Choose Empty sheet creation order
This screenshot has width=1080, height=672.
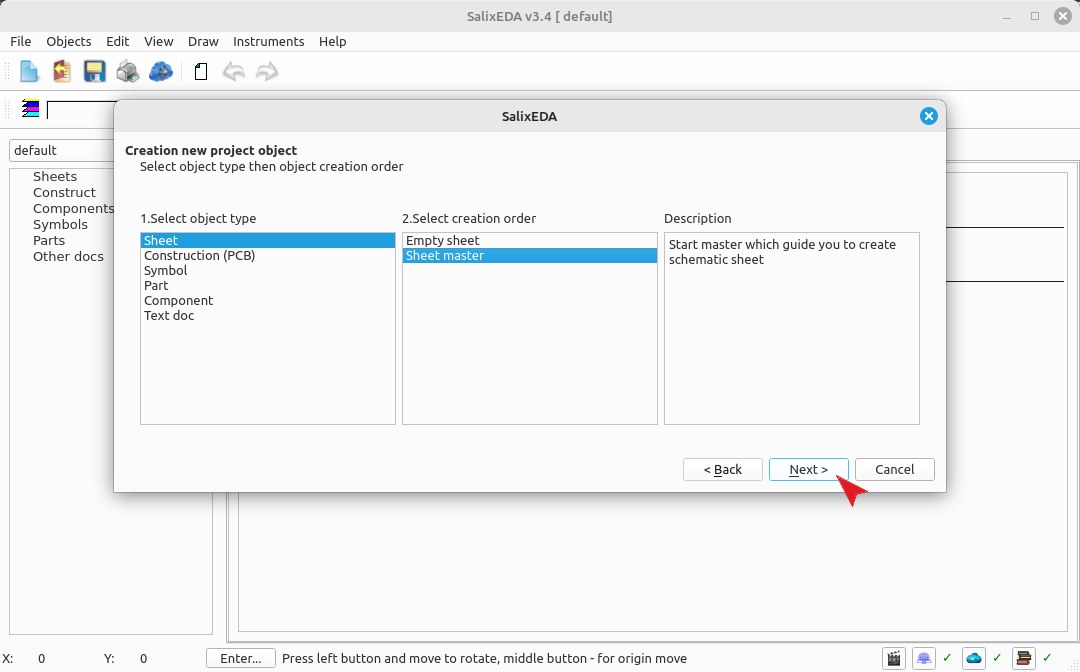pos(530,240)
